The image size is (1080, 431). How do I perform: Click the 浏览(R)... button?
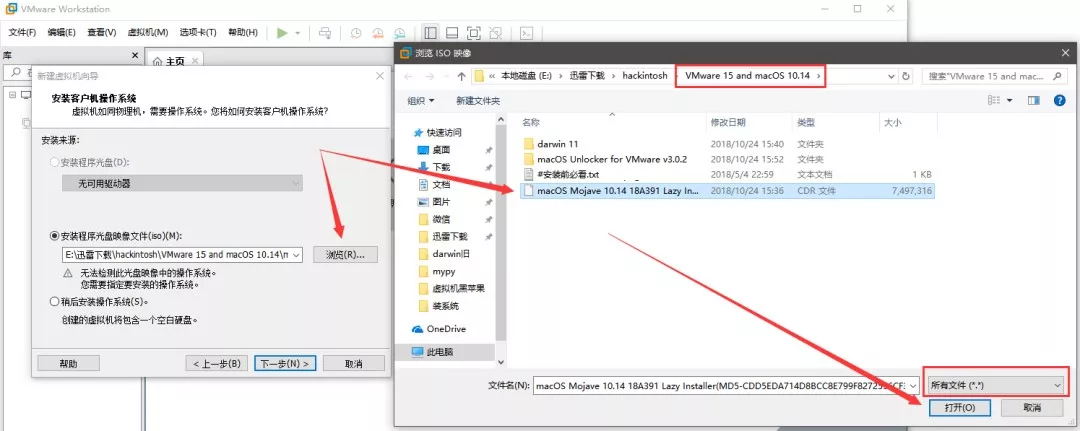(345, 255)
